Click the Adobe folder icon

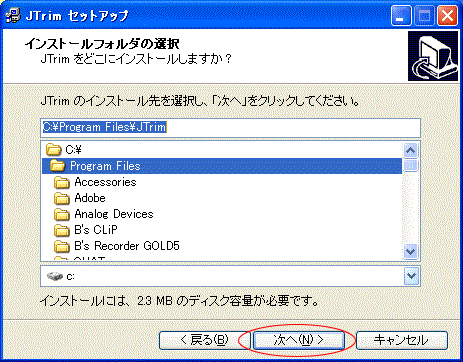[x=62, y=198]
